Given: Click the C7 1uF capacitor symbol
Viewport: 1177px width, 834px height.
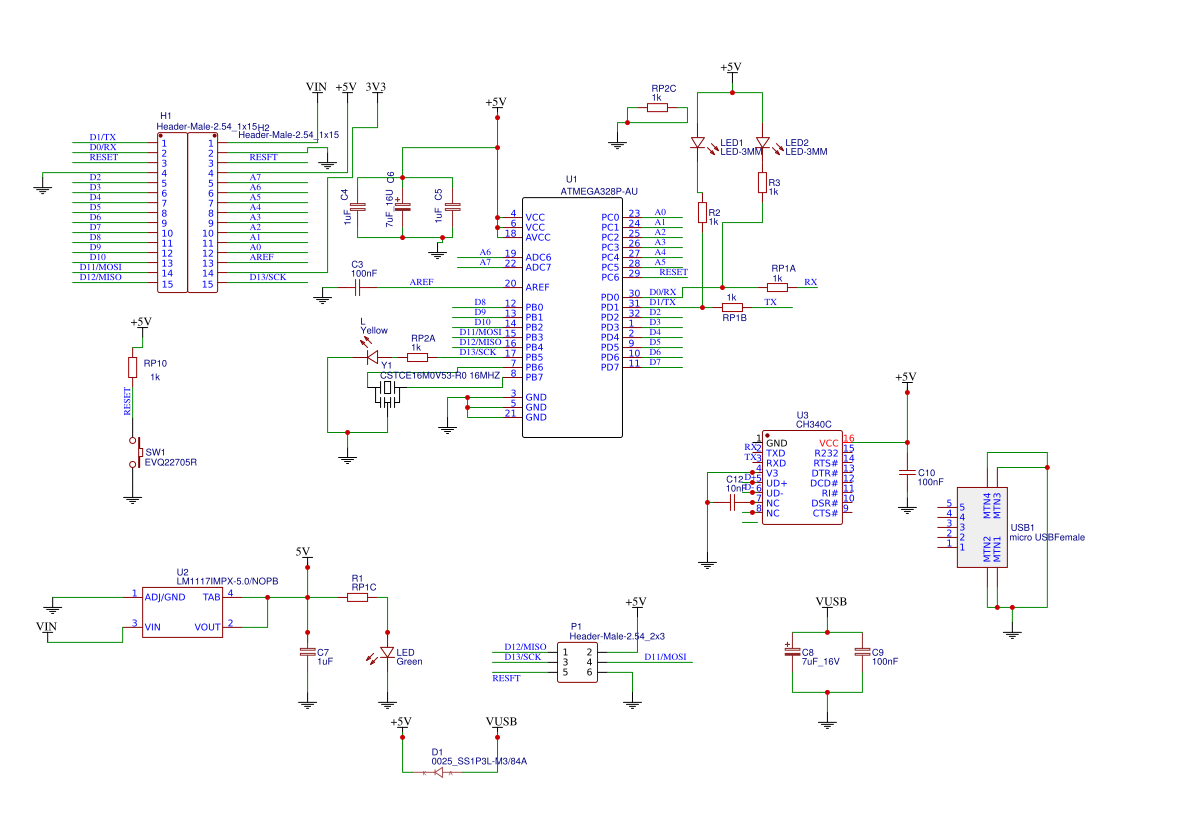Looking at the screenshot, I should (x=307, y=652).
